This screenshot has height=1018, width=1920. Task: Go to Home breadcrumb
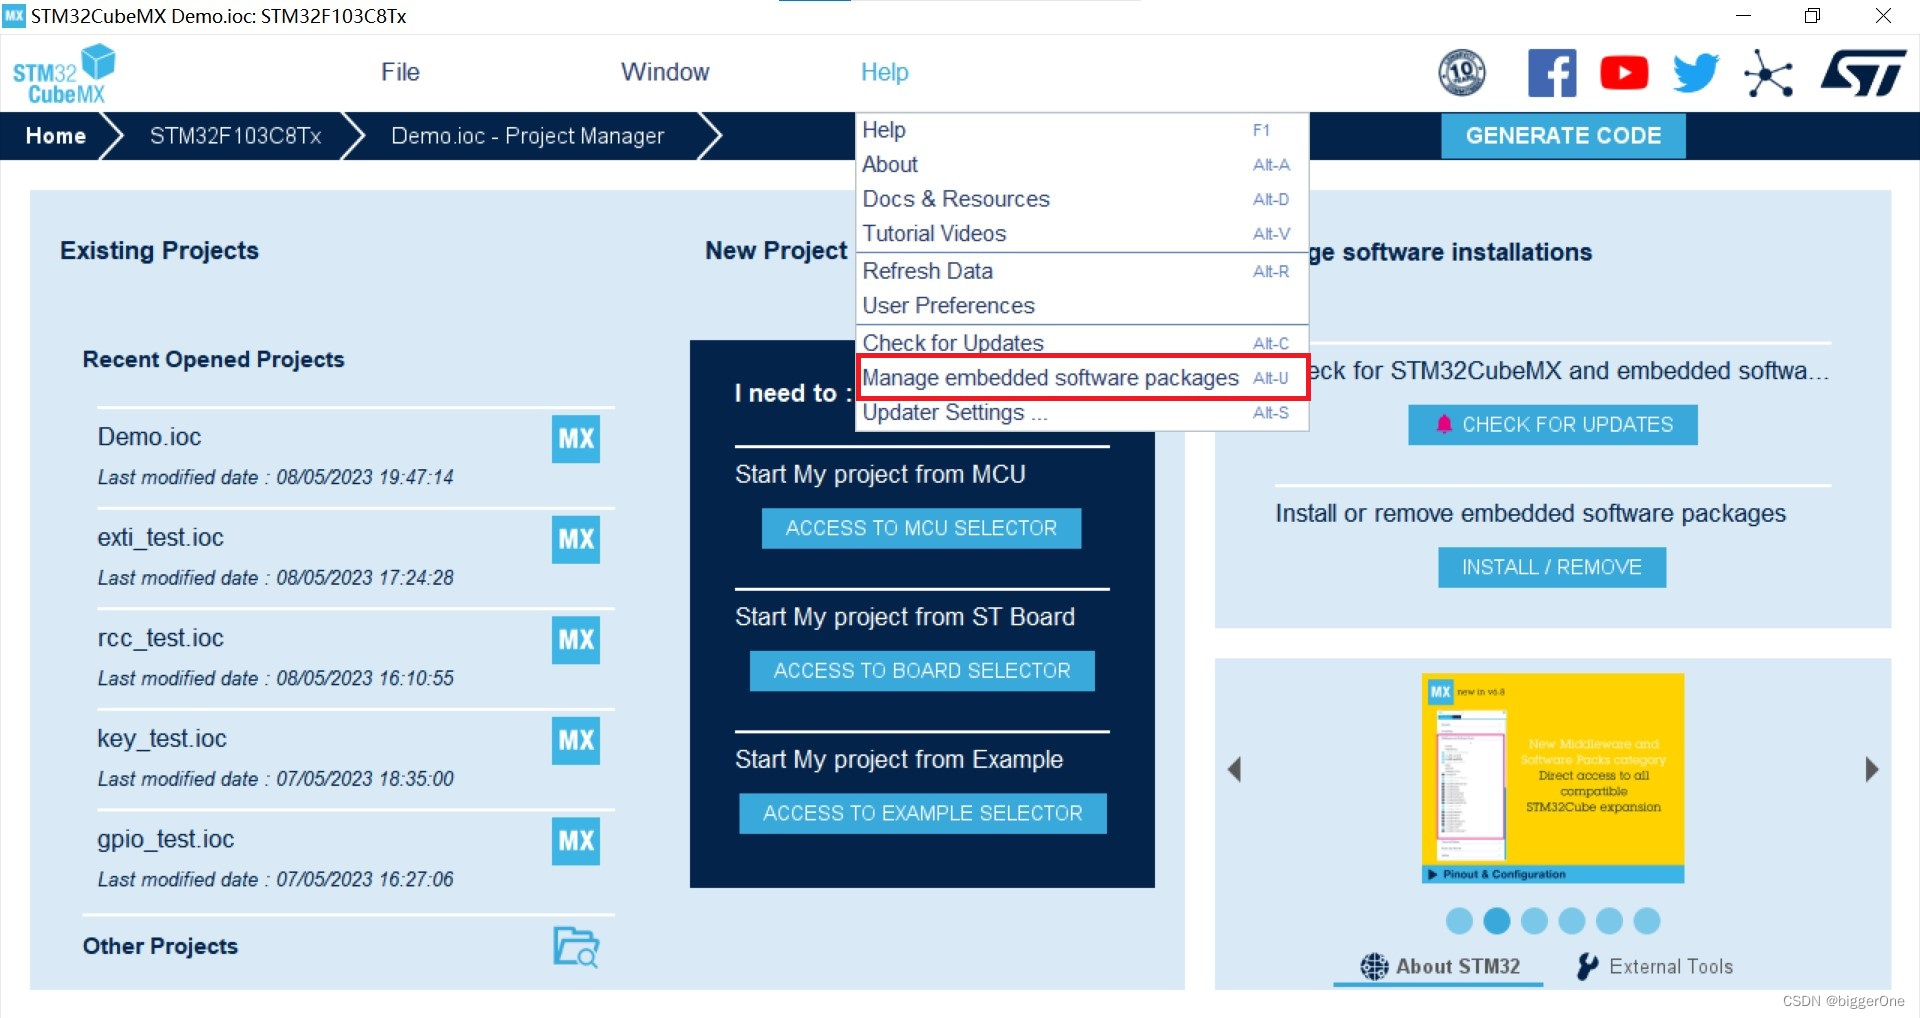pos(56,136)
